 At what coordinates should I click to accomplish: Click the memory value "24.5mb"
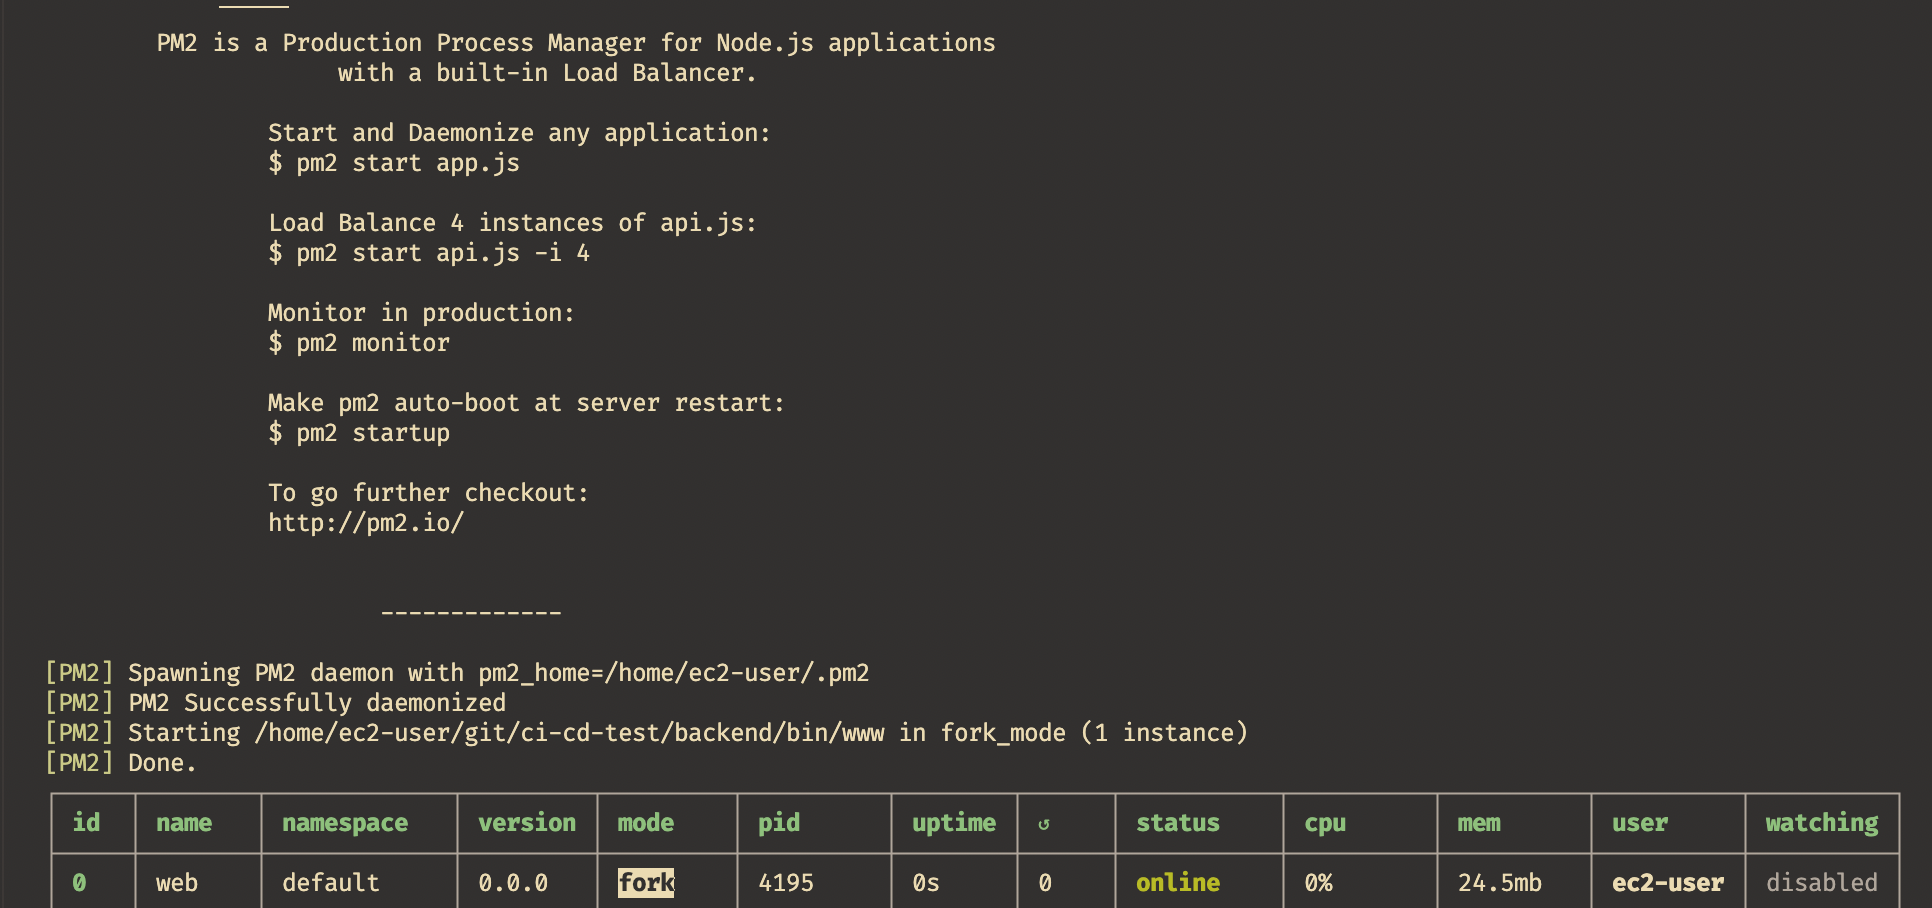[x=1500, y=883]
